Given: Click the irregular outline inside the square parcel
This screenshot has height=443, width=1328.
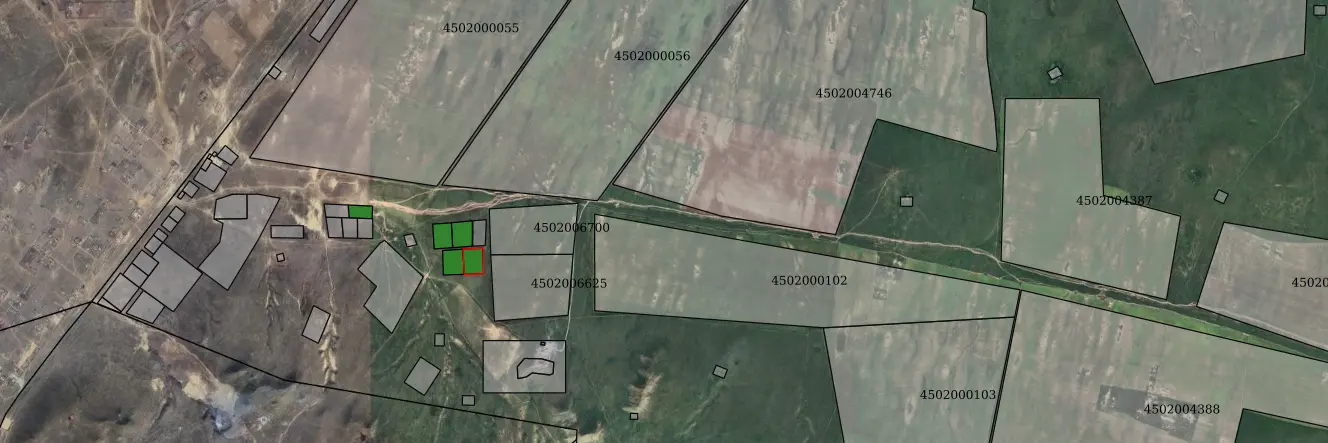Looking at the screenshot, I should coord(535,367).
